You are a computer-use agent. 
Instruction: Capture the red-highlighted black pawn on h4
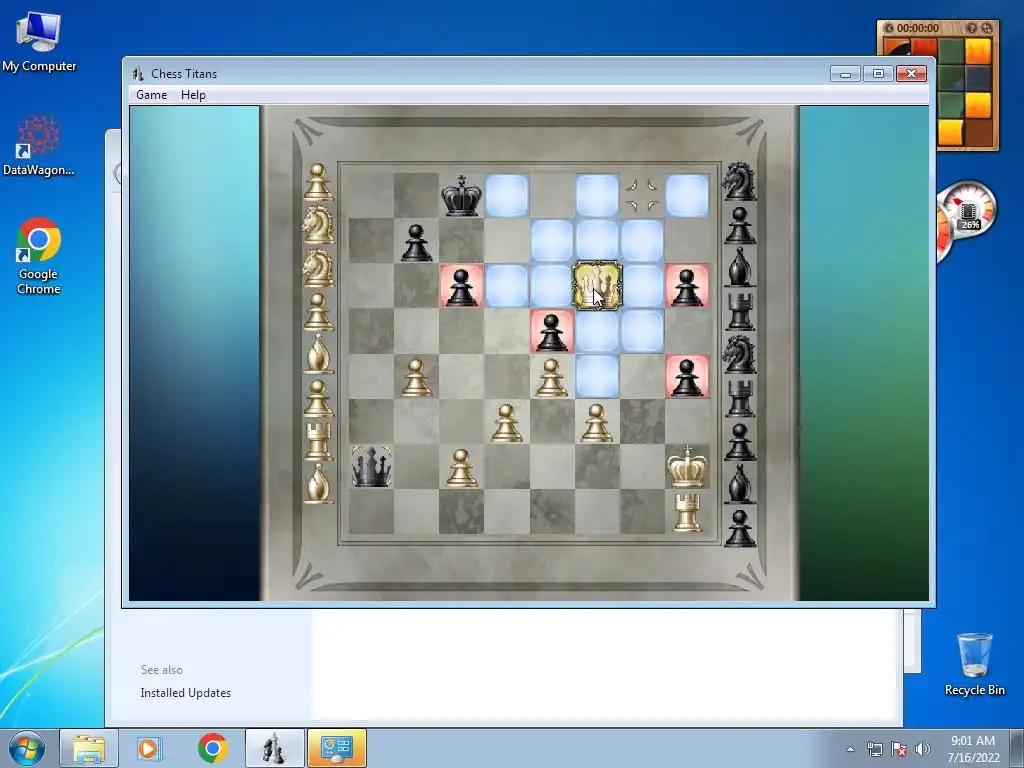point(686,376)
